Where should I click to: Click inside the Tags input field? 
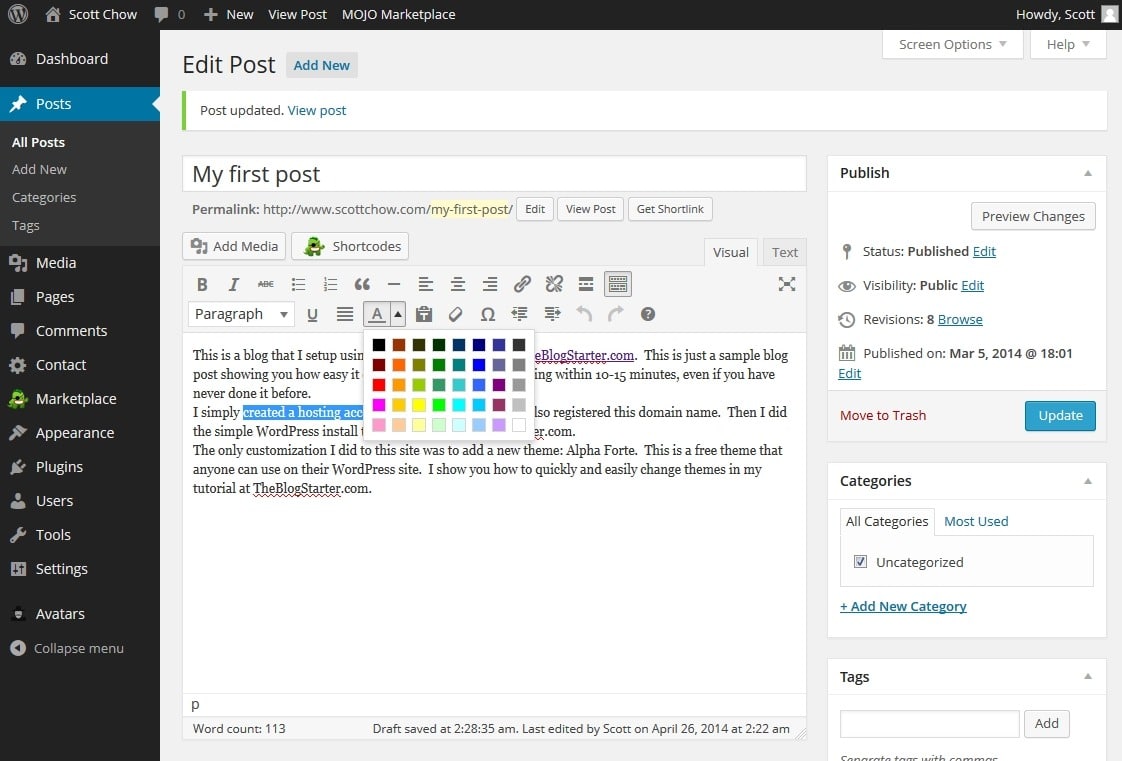click(x=929, y=723)
